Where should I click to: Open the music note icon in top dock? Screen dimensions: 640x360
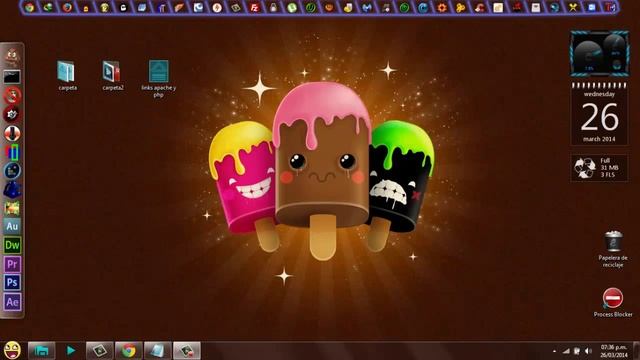pos(386,7)
